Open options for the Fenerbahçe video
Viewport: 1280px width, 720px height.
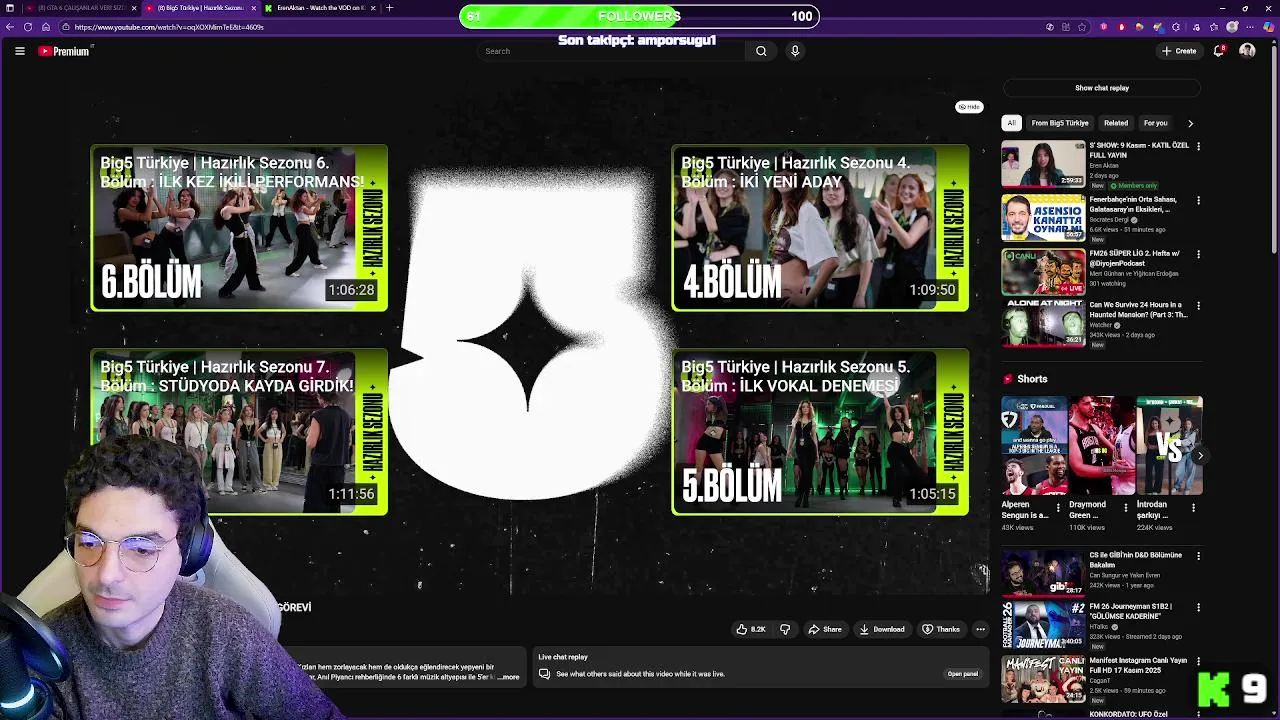tap(1198, 200)
